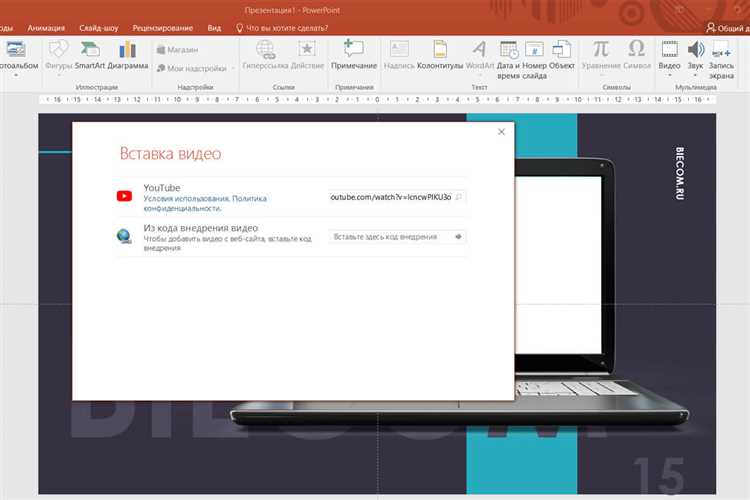Click the Equation (Уравнение) icon
This screenshot has width=750, height=500.
click(x=601, y=49)
